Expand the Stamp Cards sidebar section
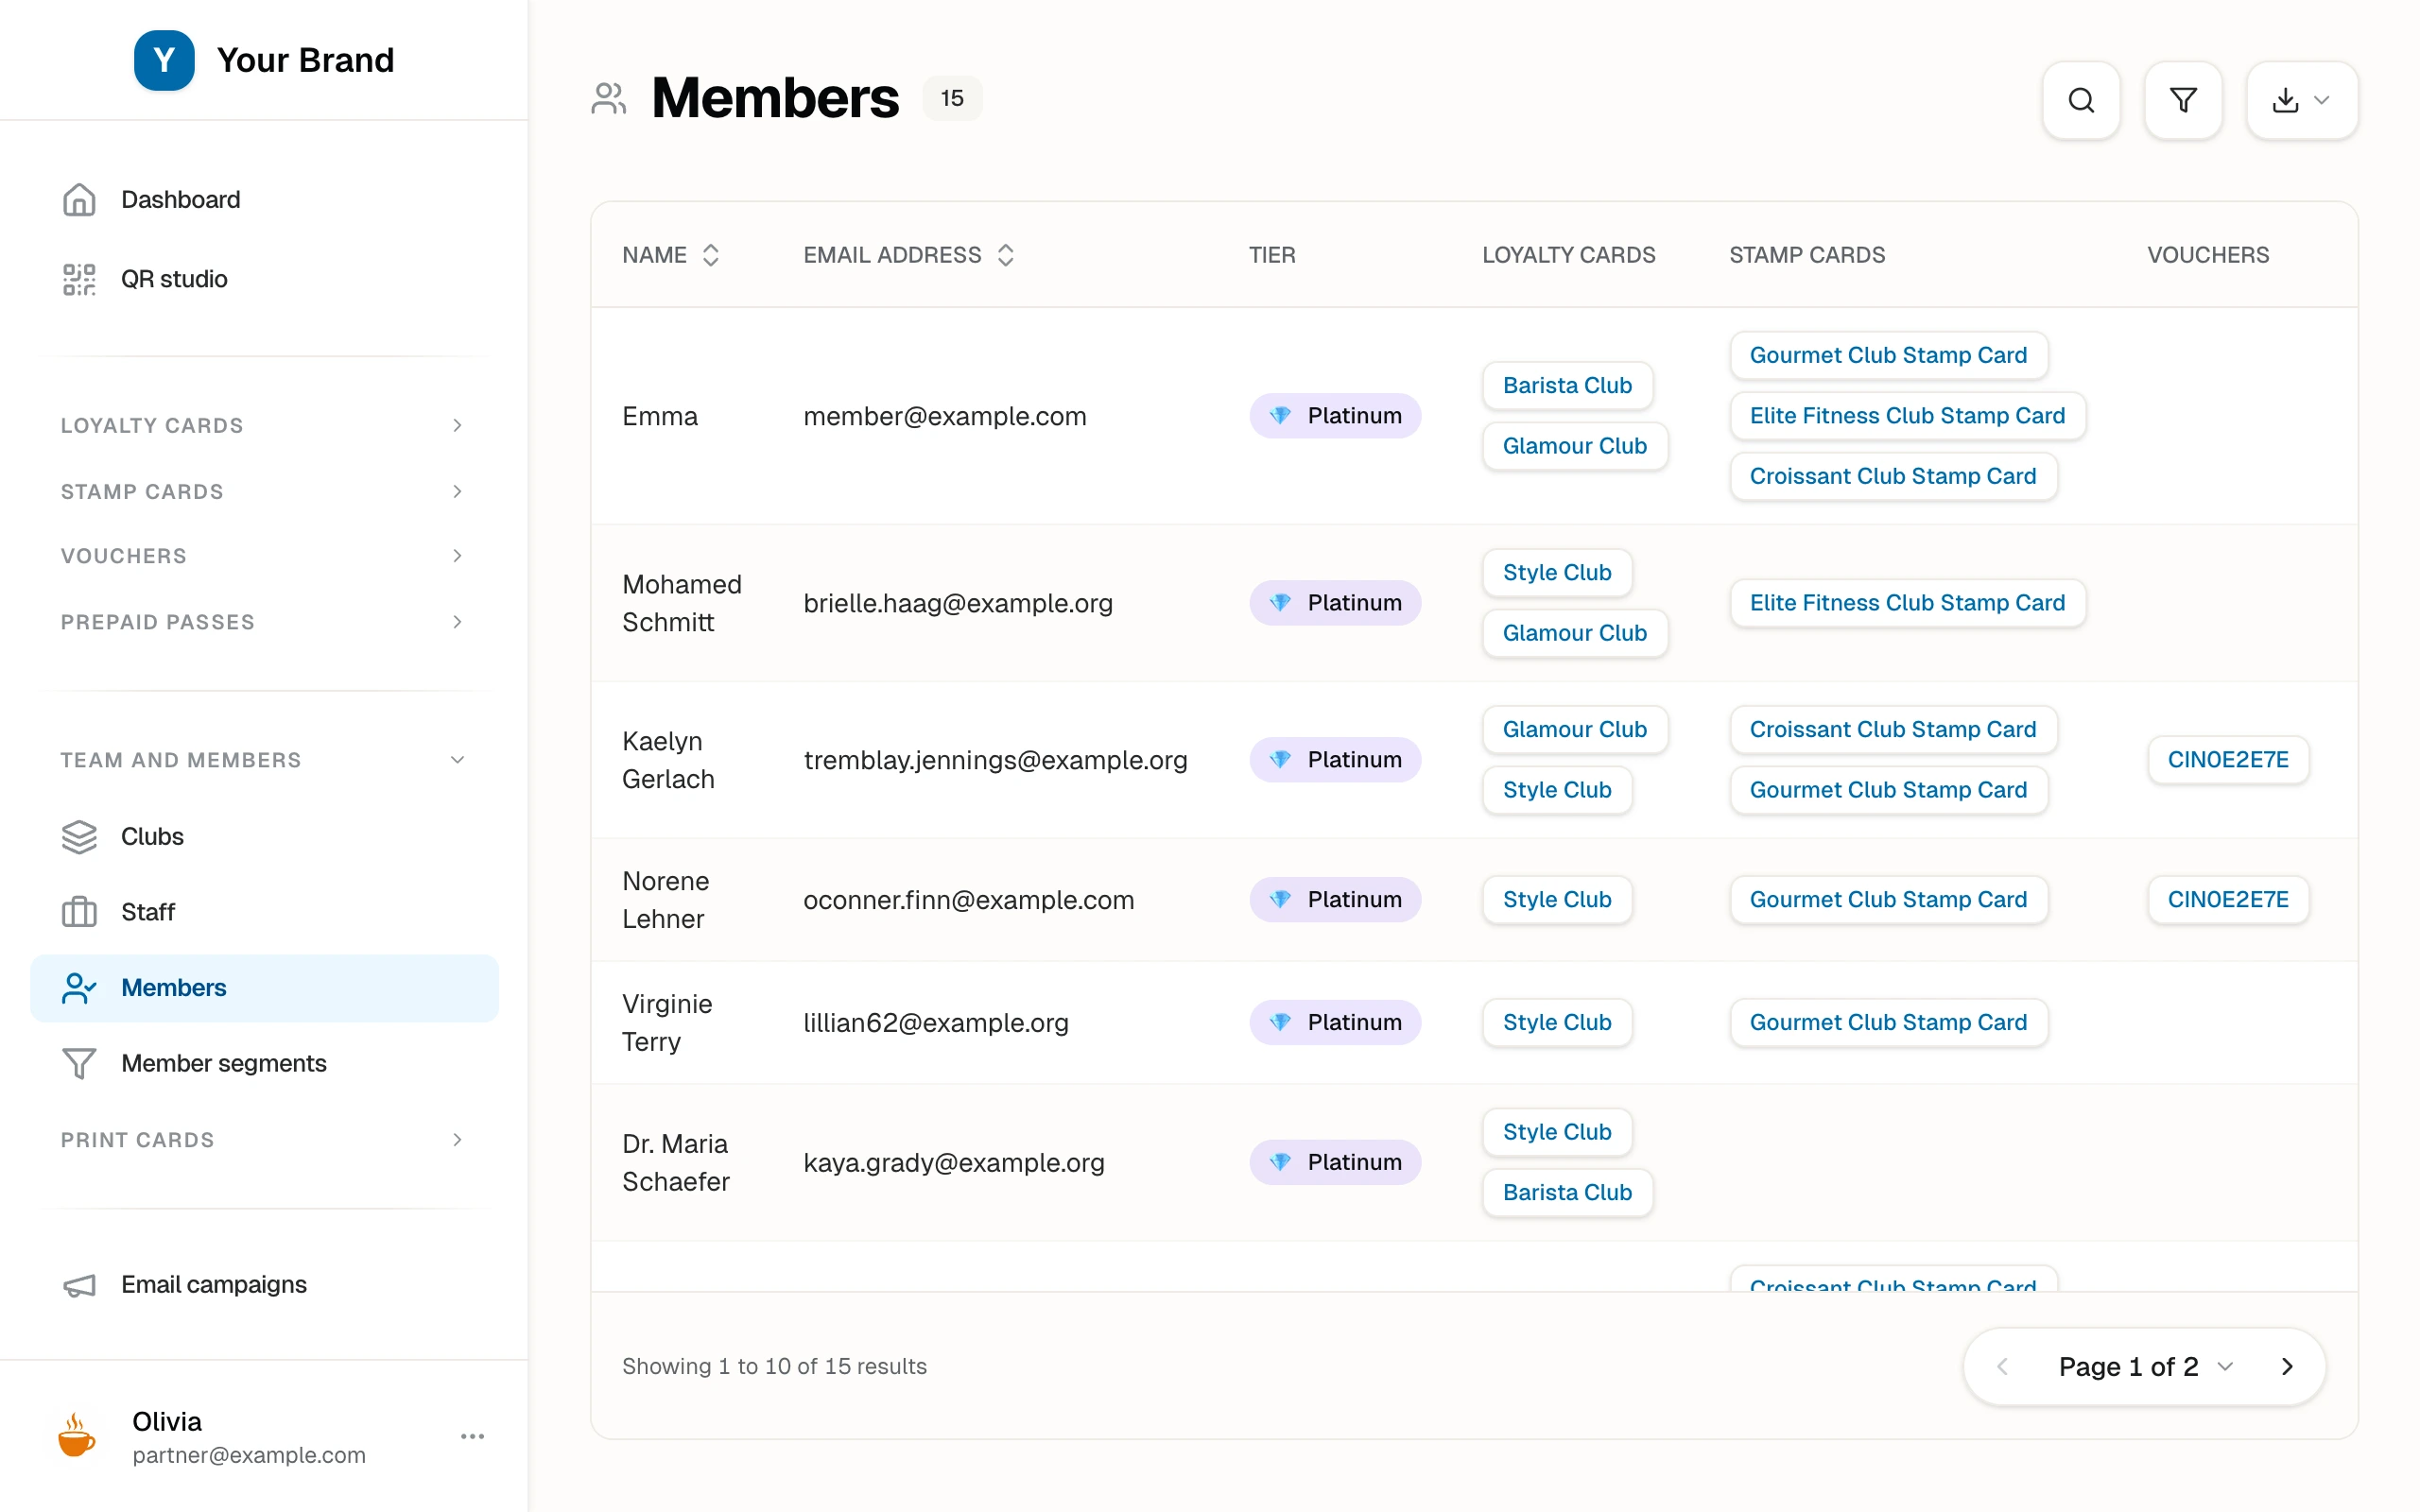 (264, 491)
